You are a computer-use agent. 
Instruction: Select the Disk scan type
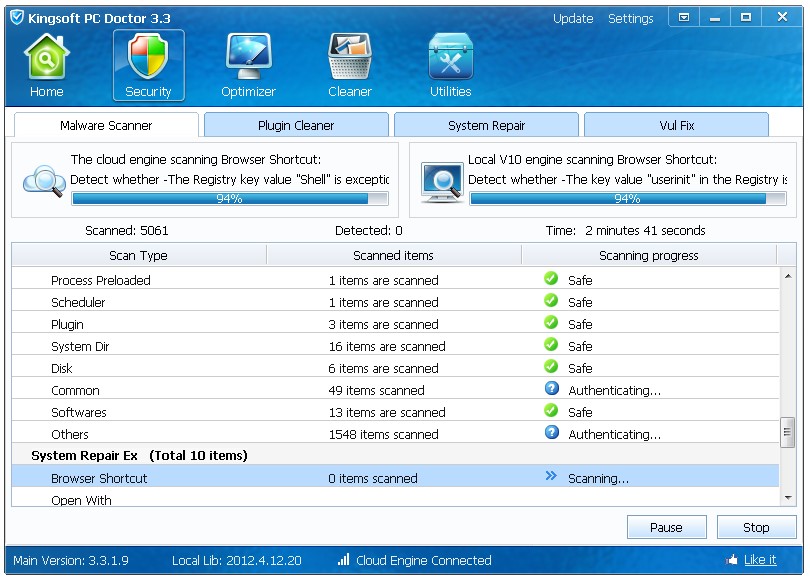click(61, 369)
